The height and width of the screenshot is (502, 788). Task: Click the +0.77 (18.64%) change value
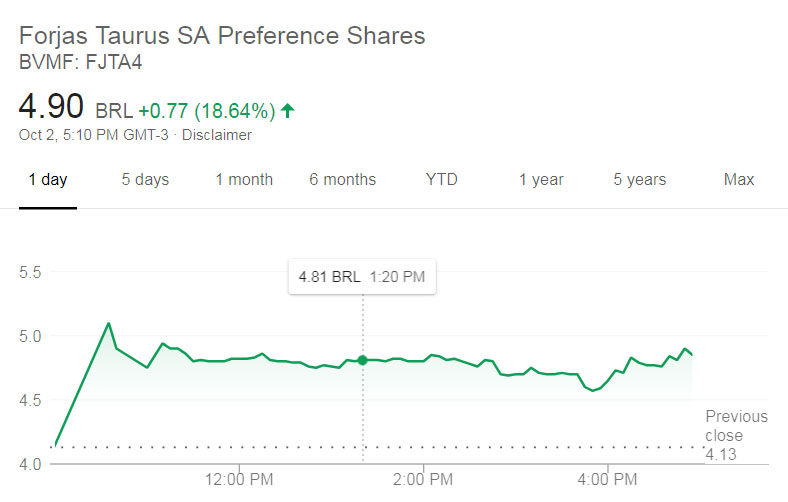207,110
